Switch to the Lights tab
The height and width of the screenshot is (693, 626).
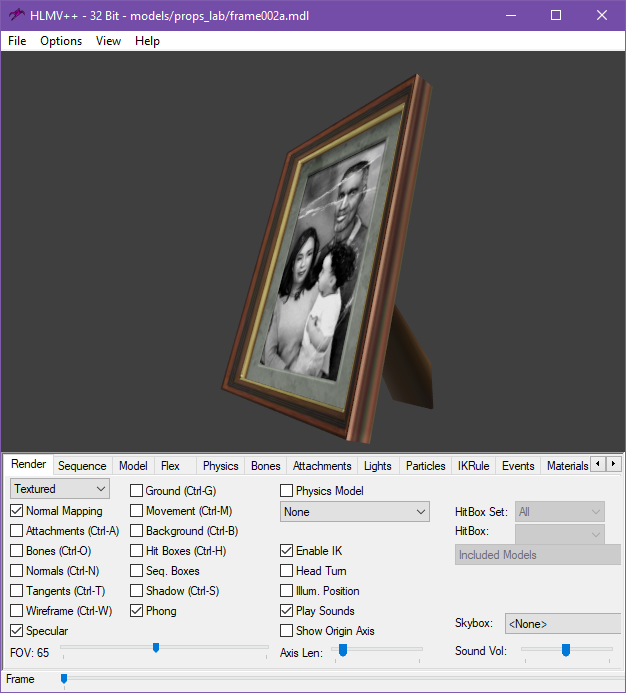pos(378,466)
